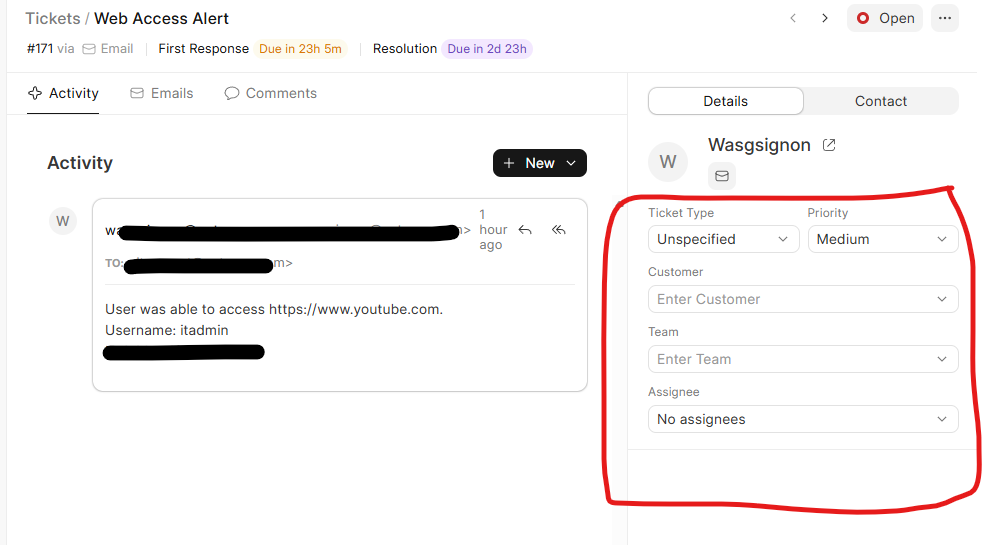Go to the previous ticket arrow
This screenshot has height=545, width=983.
pyautogui.click(x=793, y=18)
